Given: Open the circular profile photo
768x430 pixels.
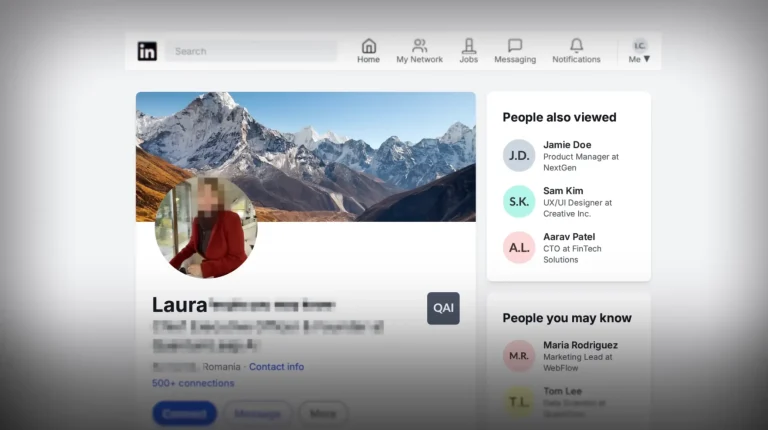Looking at the screenshot, I should pos(206,228).
